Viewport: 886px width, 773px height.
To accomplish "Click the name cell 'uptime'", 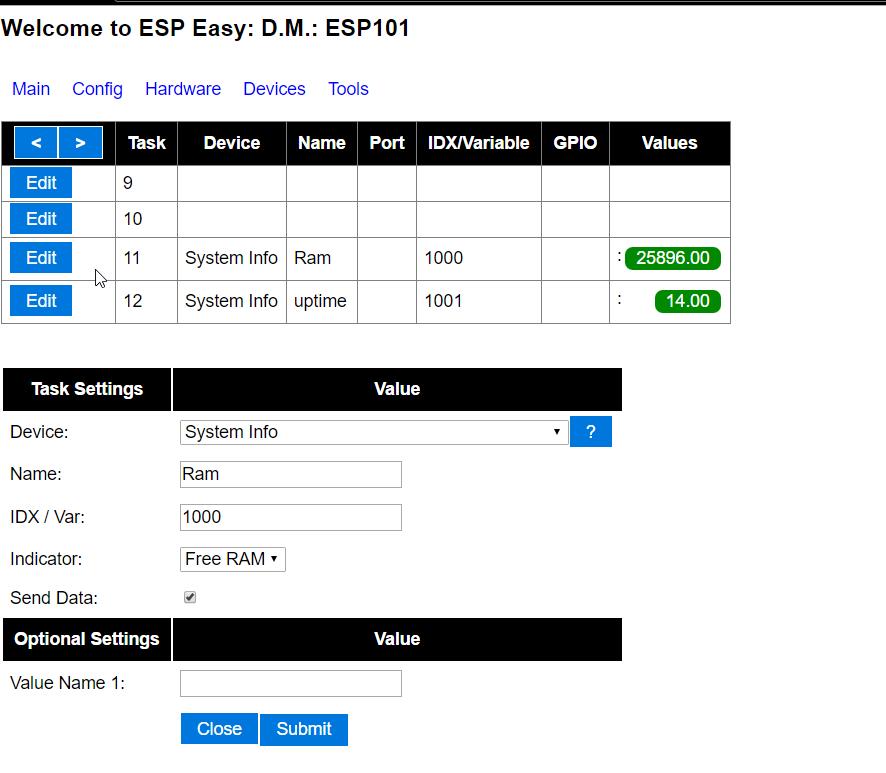I will click(x=320, y=301).
